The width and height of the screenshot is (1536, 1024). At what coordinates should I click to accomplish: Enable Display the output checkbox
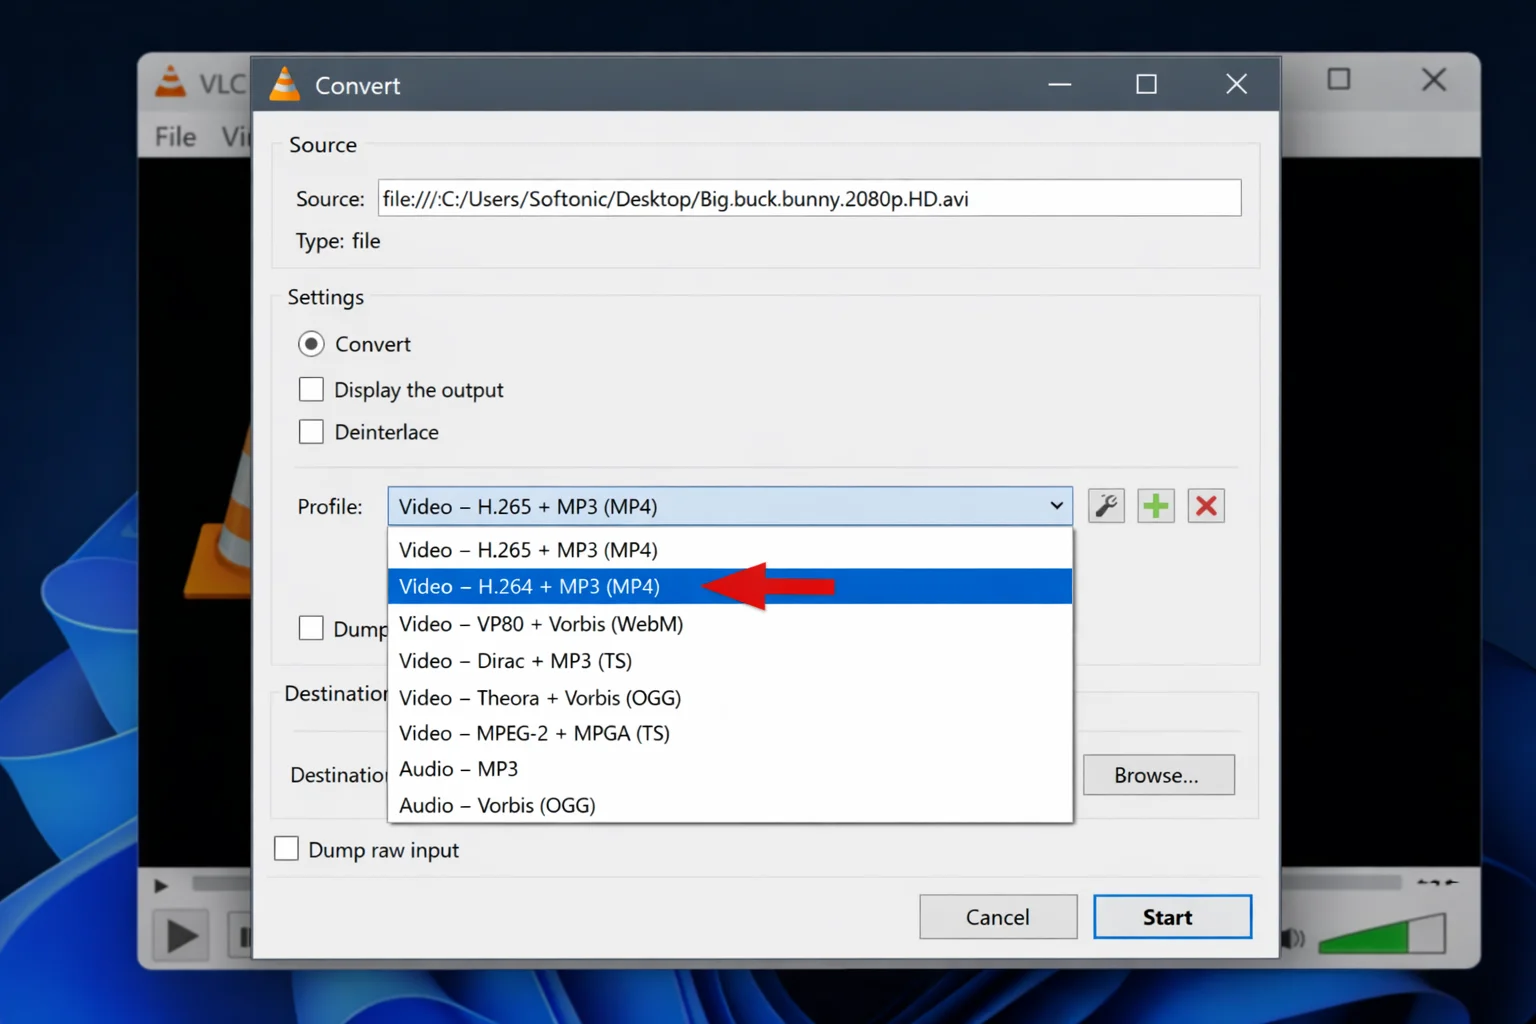(311, 389)
